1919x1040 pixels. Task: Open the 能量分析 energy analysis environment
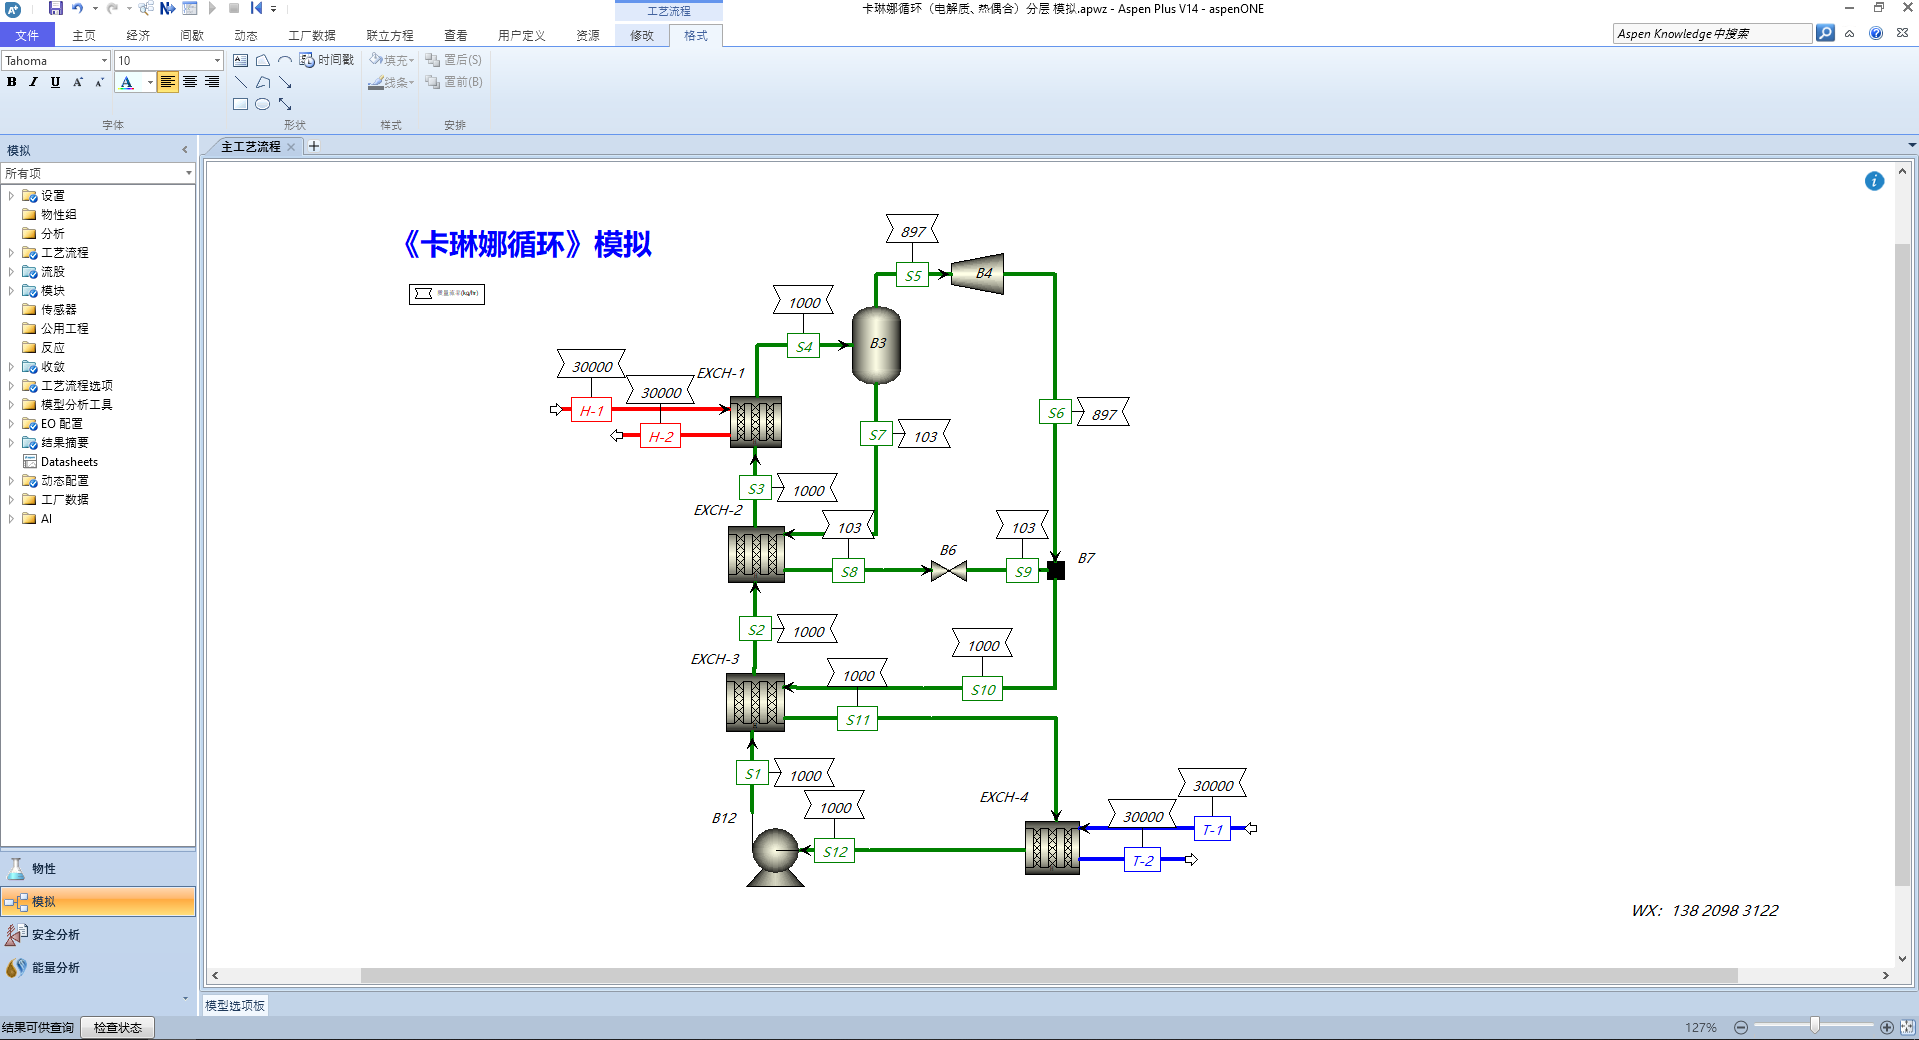(x=98, y=968)
